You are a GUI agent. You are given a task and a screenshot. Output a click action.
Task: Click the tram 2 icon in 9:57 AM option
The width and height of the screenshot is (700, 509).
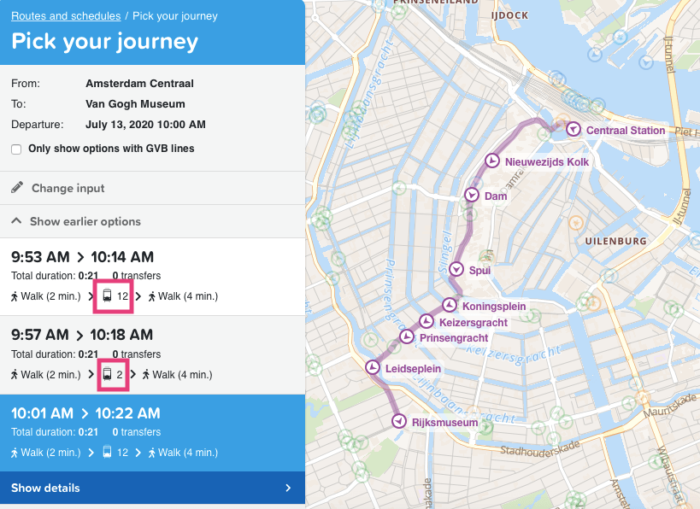[107, 375]
